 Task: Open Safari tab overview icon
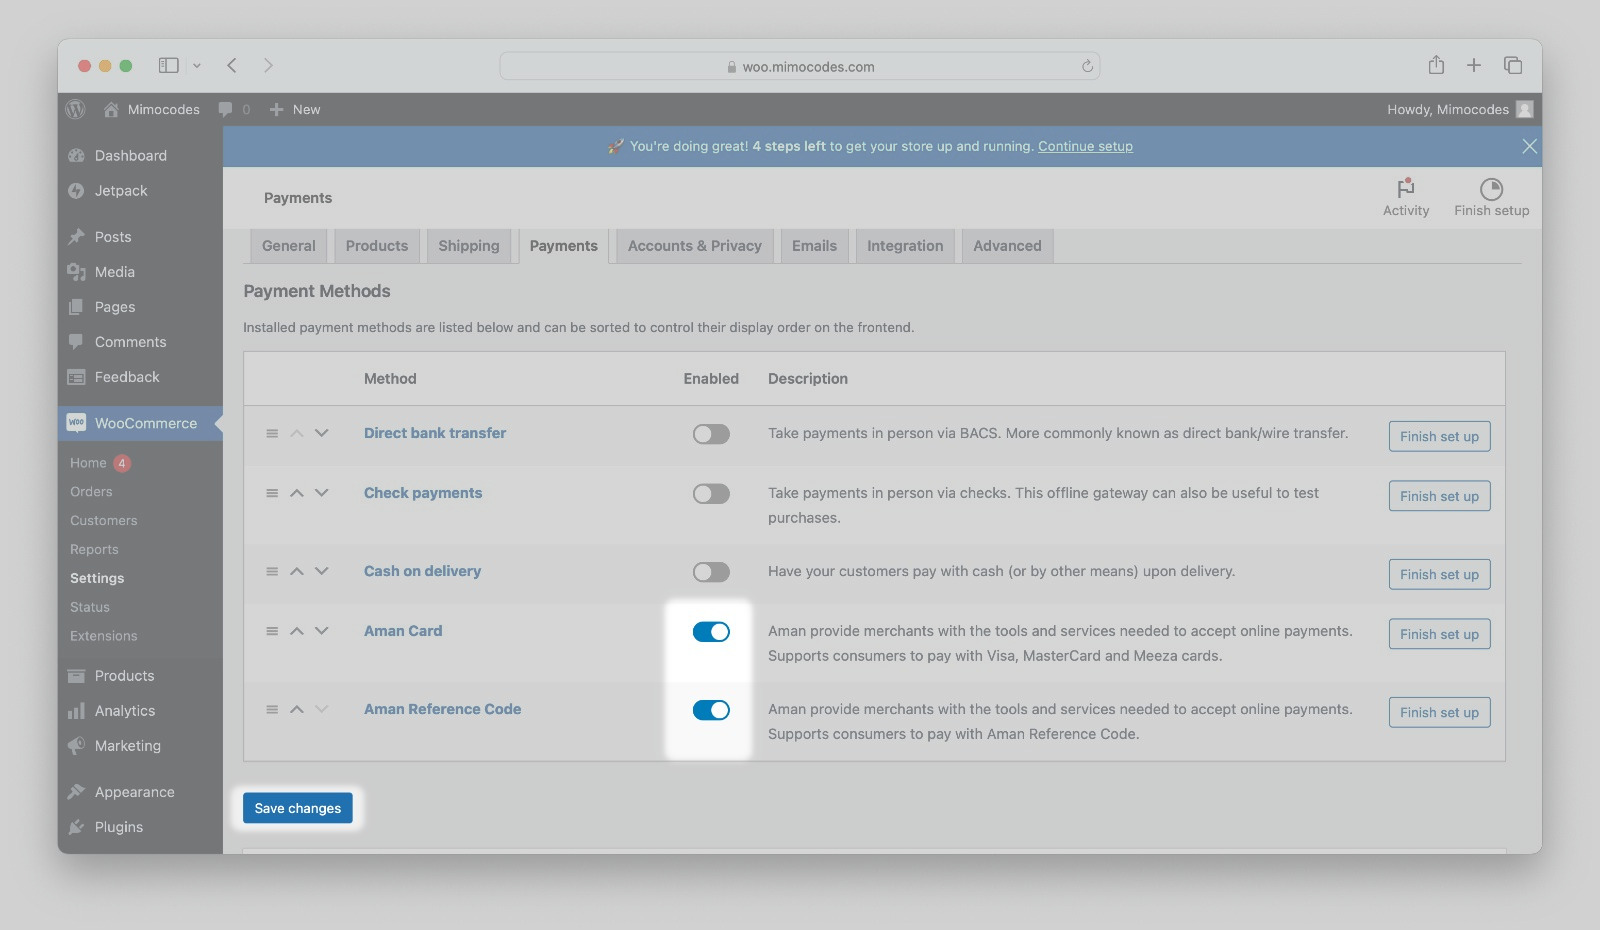pyautogui.click(x=1512, y=66)
